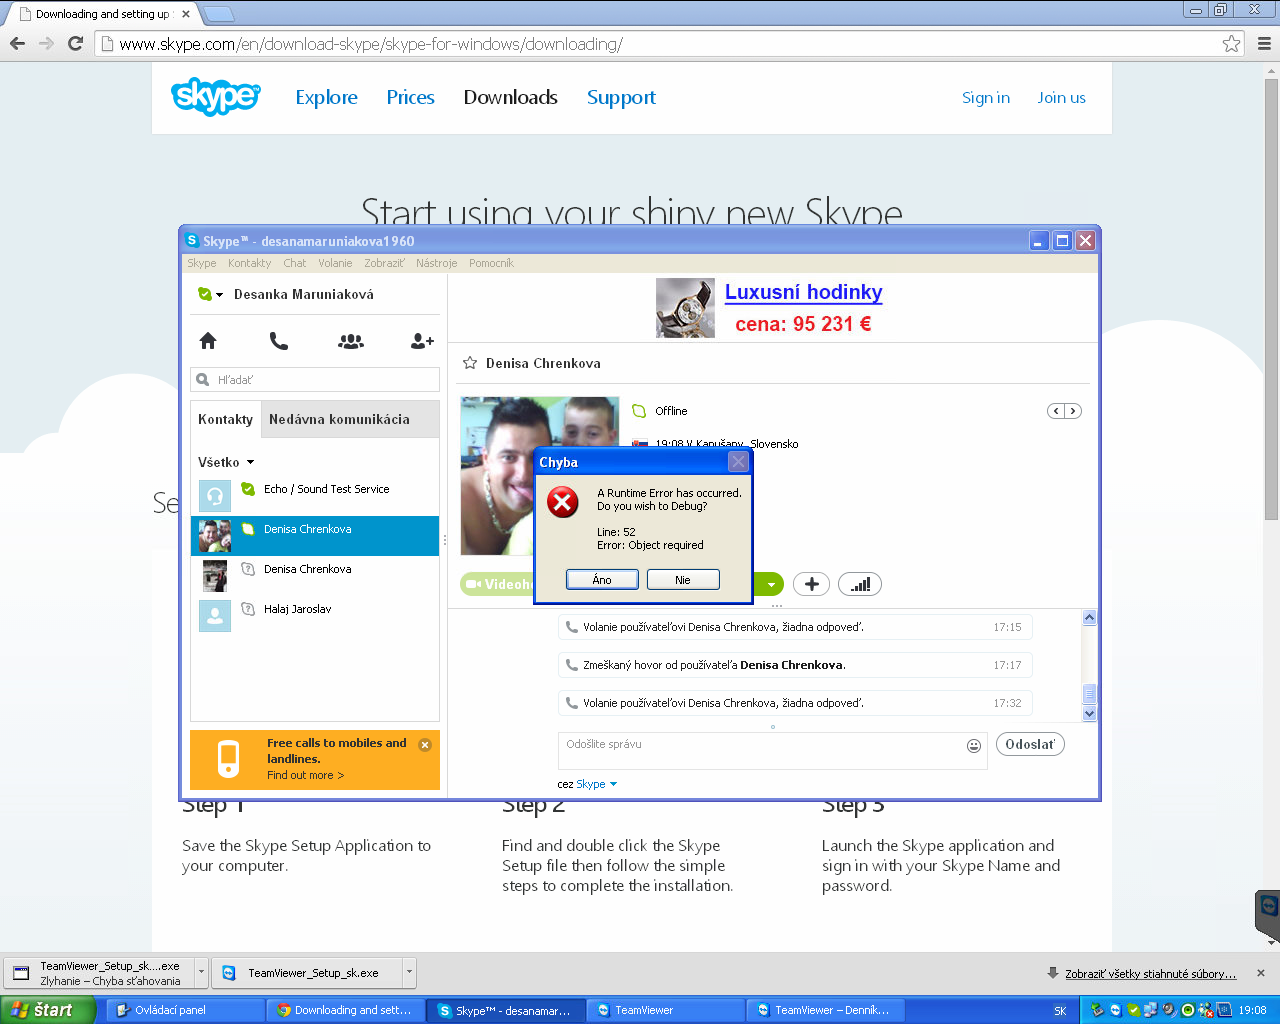Switch to TeamViewer – Denník taskbar window
The image size is (1280, 1024).
[x=826, y=1010]
